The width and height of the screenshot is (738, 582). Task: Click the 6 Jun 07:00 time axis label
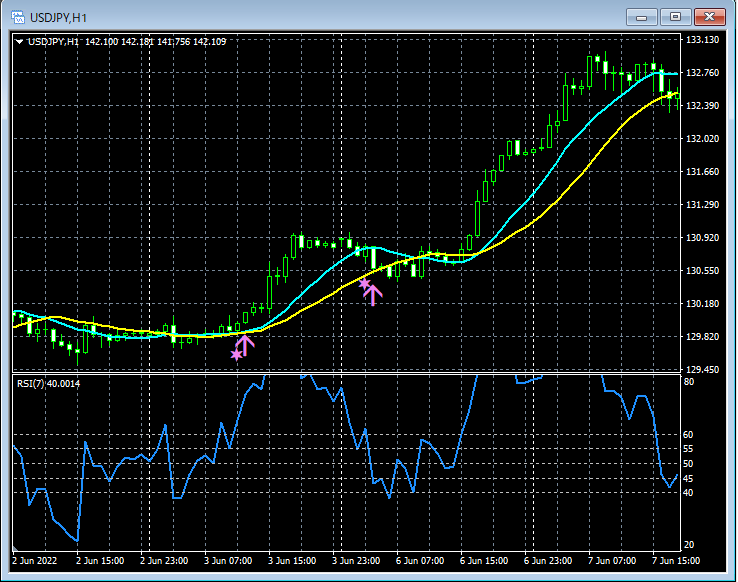[x=420, y=561]
